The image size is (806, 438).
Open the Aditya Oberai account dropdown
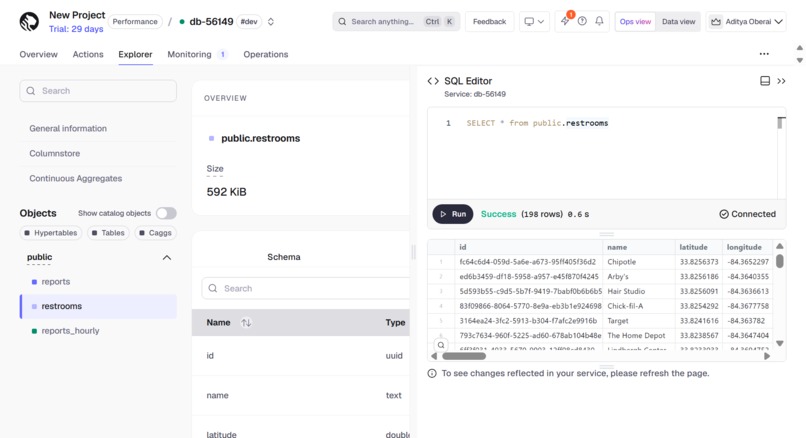click(x=746, y=22)
